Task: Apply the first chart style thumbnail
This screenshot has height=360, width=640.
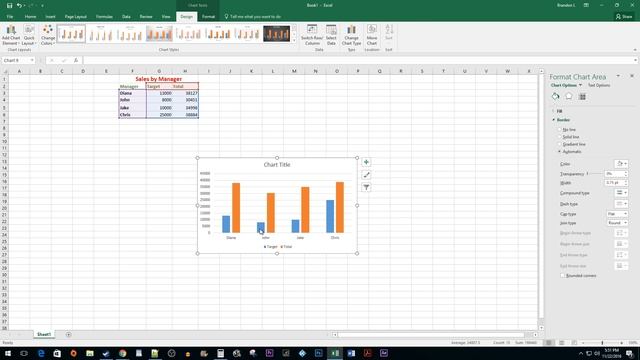Action: (71, 33)
